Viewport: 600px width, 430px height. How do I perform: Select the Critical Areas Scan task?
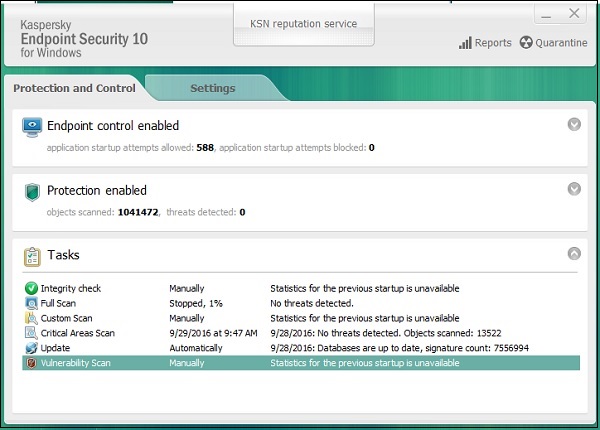tap(301, 333)
